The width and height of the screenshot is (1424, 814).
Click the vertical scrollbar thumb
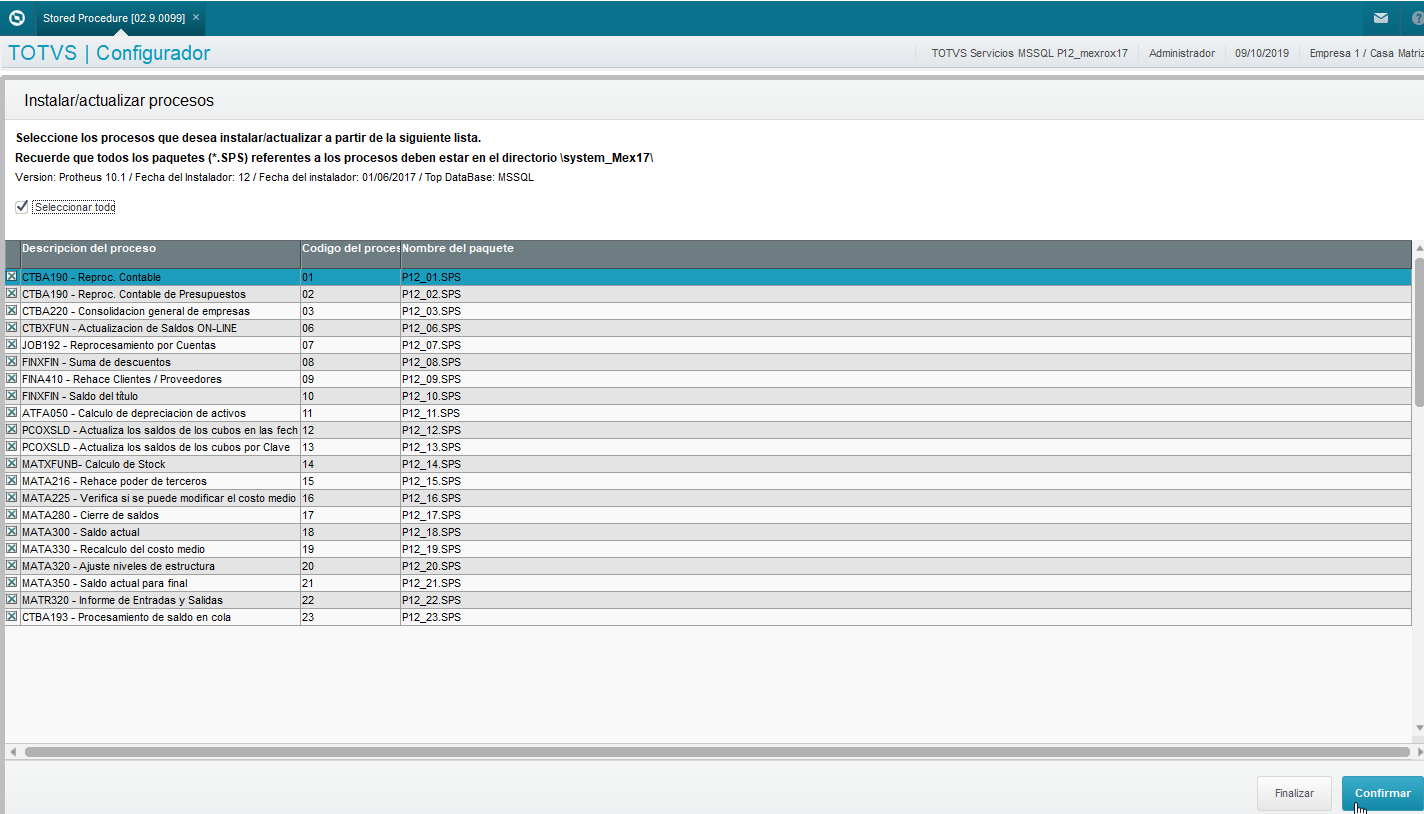[x=1418, y=332]
